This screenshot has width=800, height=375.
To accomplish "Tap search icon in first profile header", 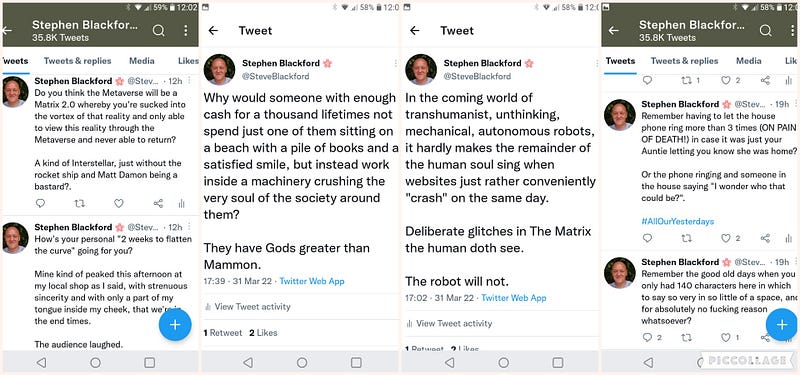I will 159,31.
